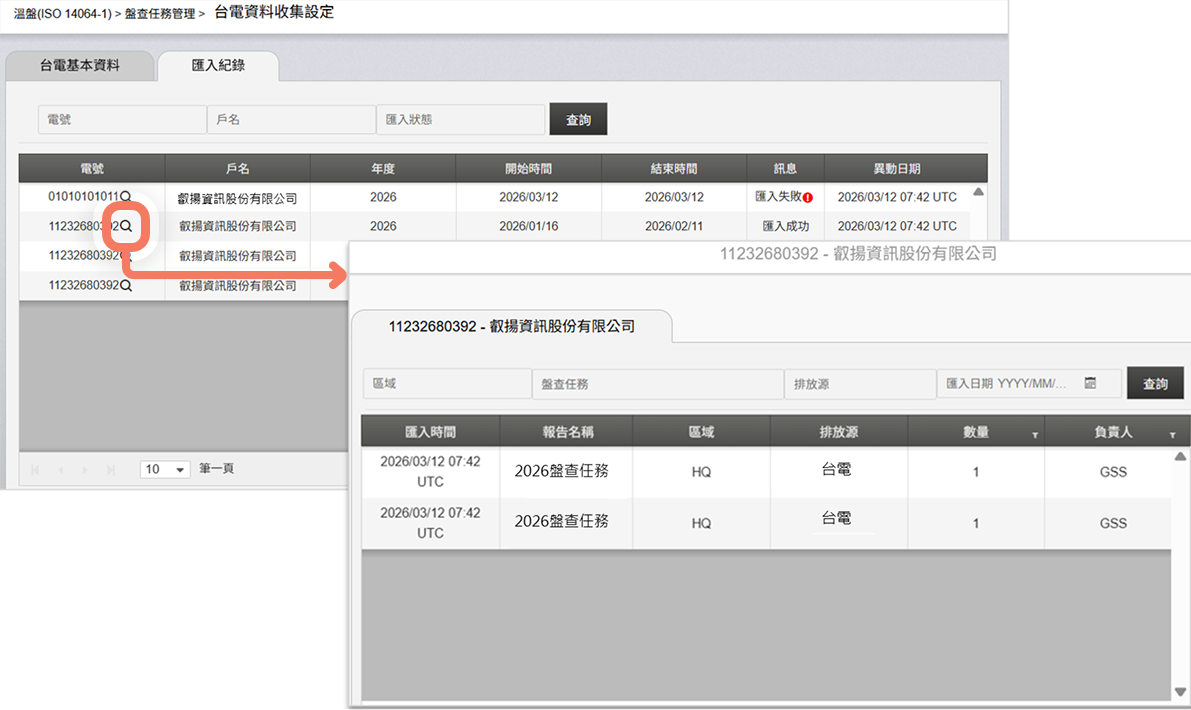This screenshot has height=710, width=1191.
Task: Click the magnifier icon beside 01010101011
Action: click(125, 197)
